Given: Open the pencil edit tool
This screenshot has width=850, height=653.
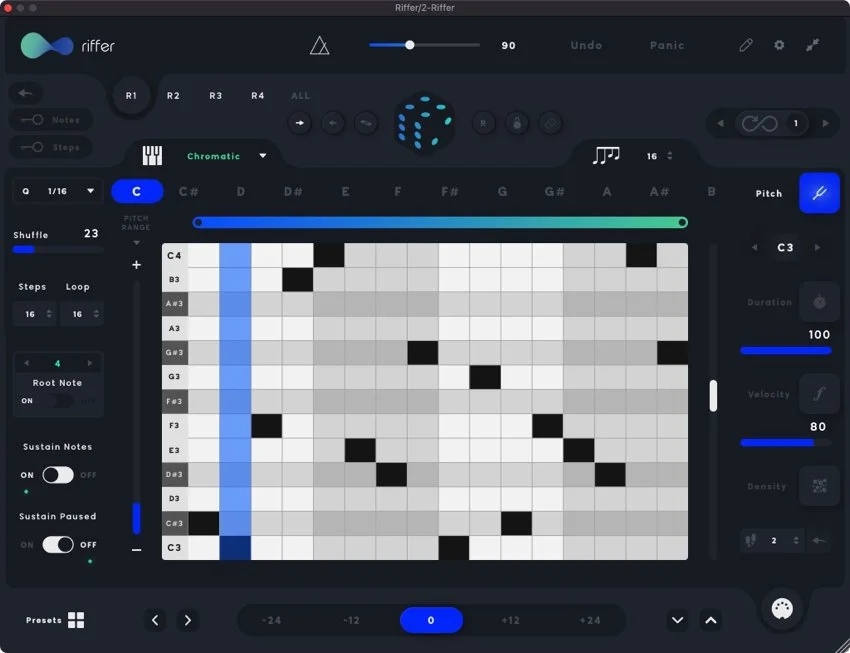Looking at the screenshot, I should 746,45.
